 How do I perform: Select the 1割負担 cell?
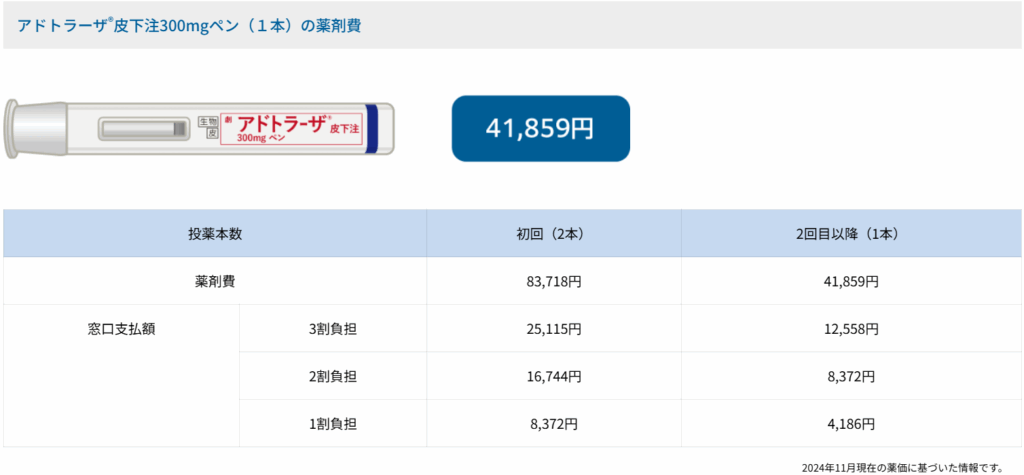333,424
